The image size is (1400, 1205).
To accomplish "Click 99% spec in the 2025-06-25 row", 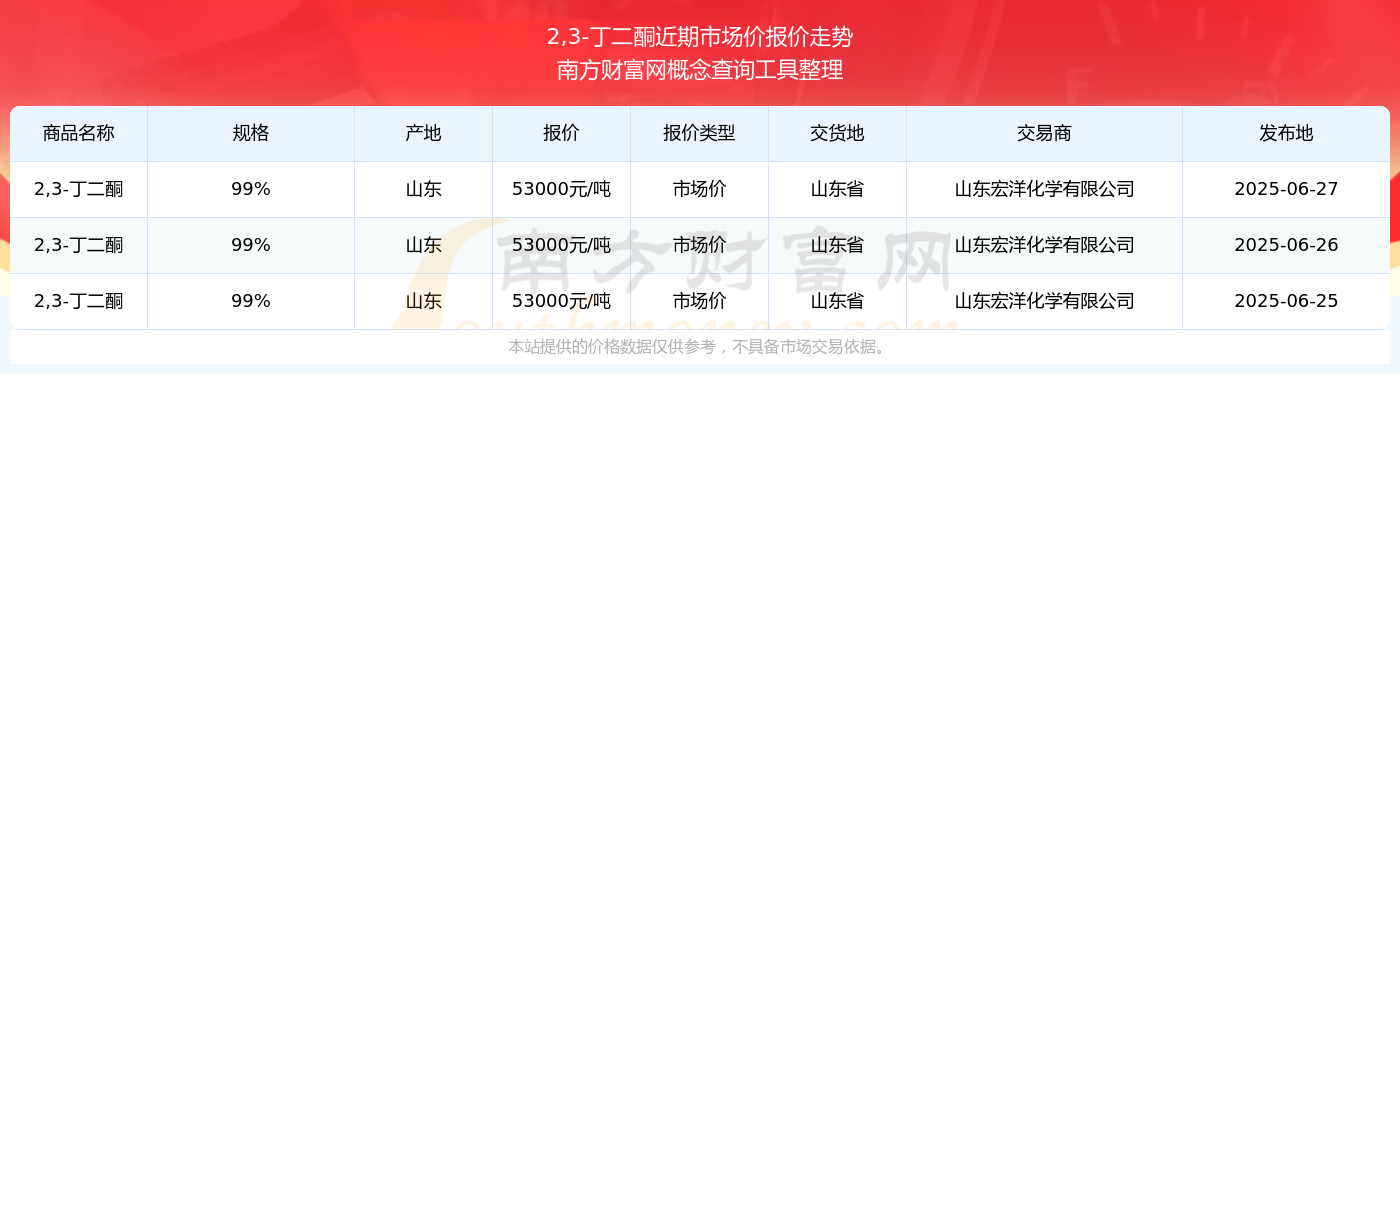I will [251, 301].
